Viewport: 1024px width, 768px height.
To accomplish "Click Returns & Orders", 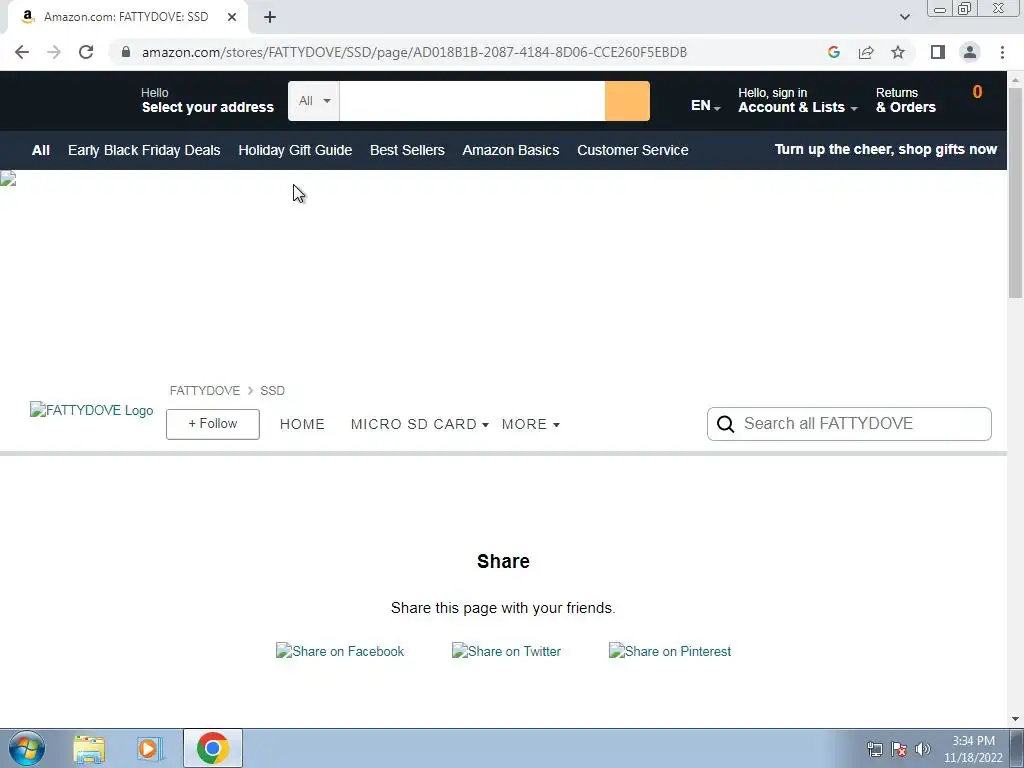I will (x=906, y=100).
